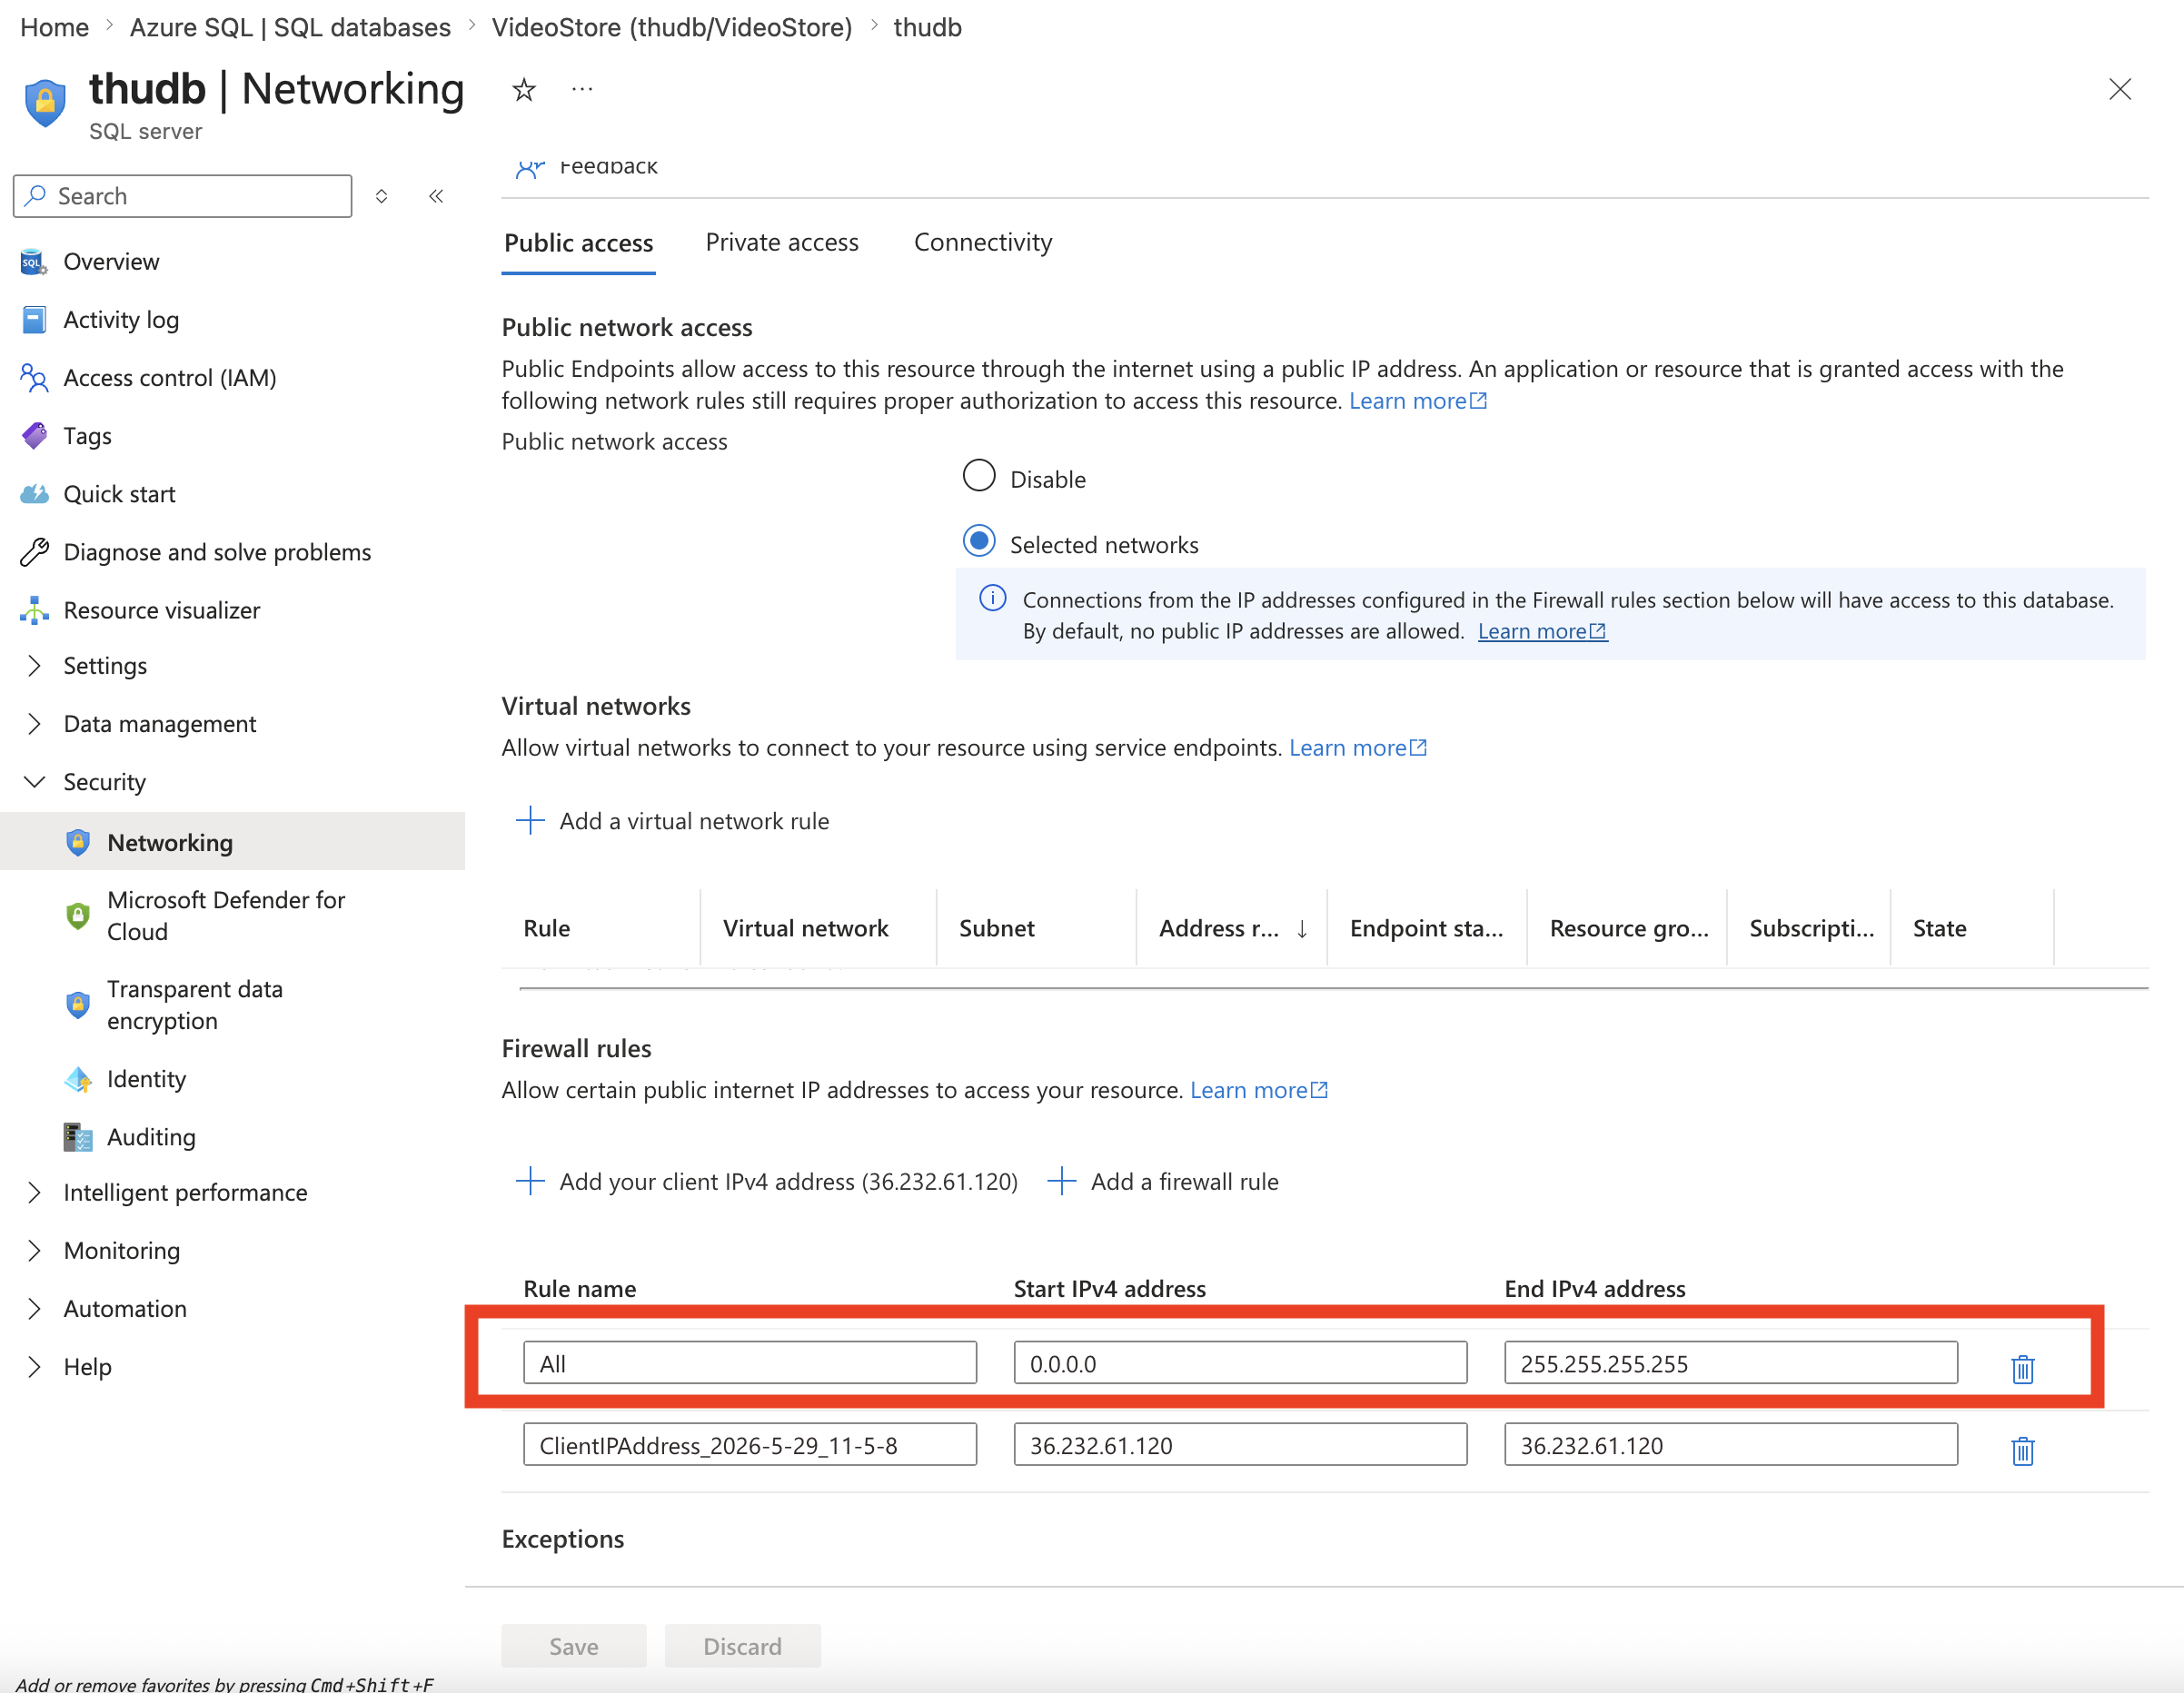Click the sidebar Search field

pos(183,196)
